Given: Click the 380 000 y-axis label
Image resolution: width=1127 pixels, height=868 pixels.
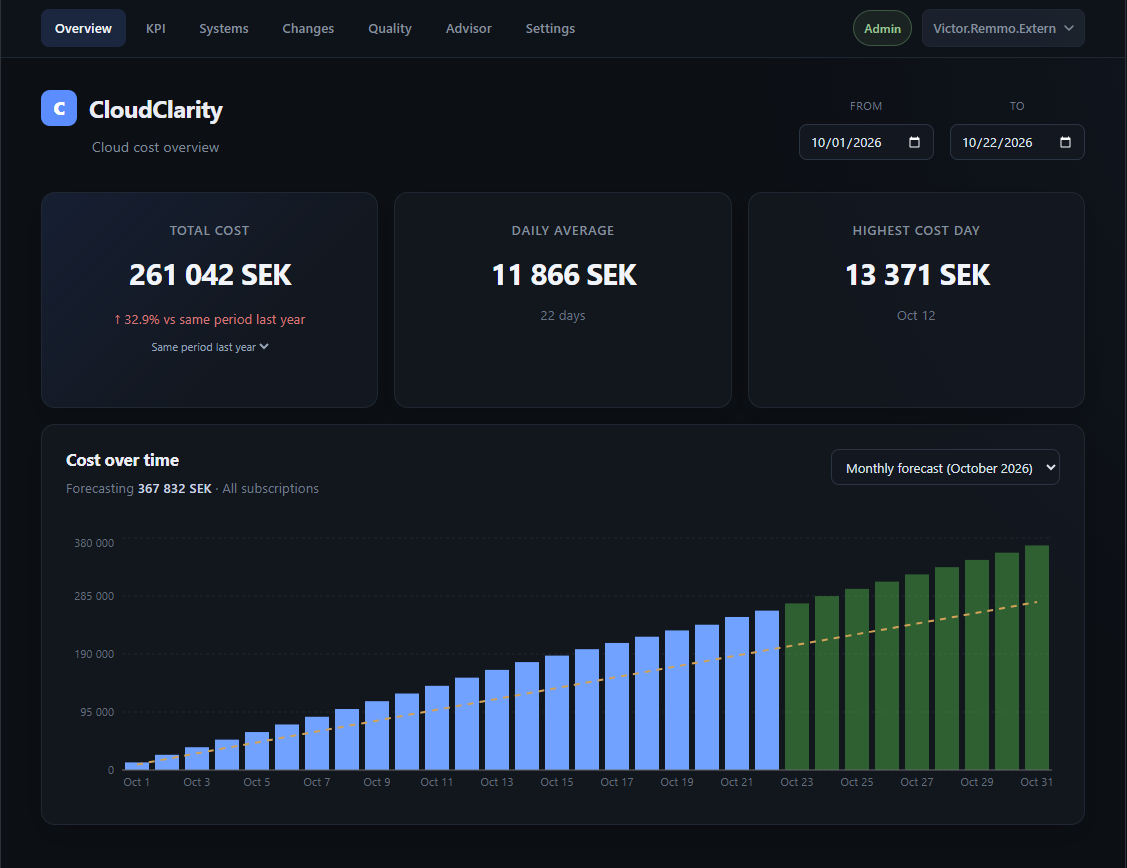Looking at the screenshot, I should point(94,543).
